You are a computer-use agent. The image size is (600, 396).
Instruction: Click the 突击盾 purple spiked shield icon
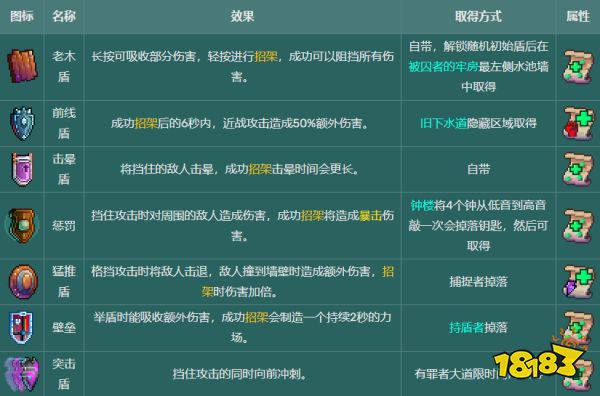[22, 374]
